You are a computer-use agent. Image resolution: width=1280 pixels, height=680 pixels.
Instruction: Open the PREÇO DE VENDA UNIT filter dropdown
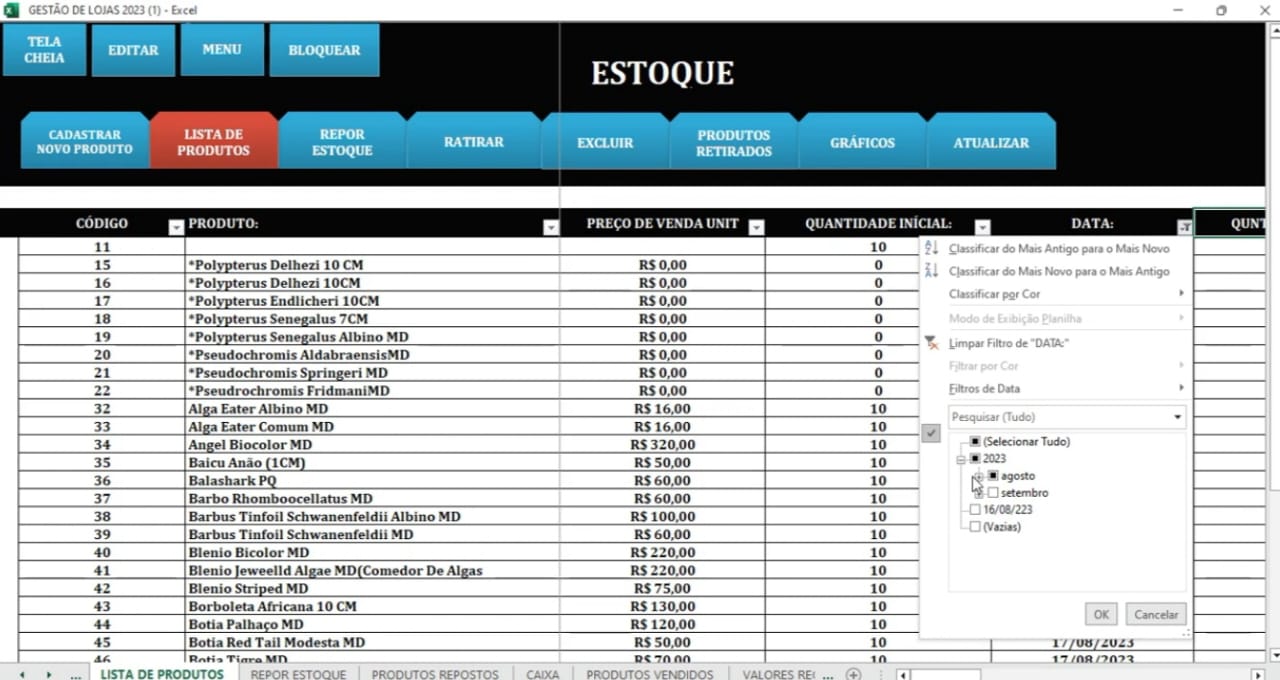coord(756,228)
